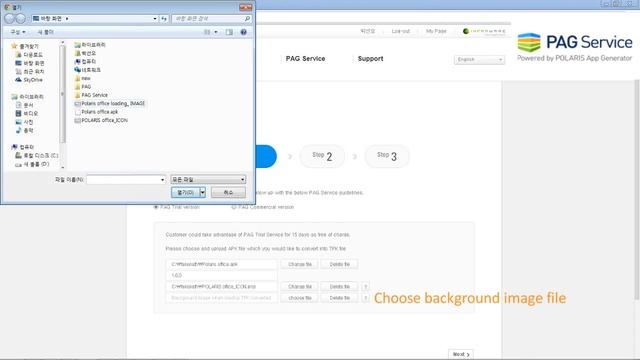The height and width of the screenshot is (360, 640).
Task: Open the English language dropdown on webpage
Action: 479,60
